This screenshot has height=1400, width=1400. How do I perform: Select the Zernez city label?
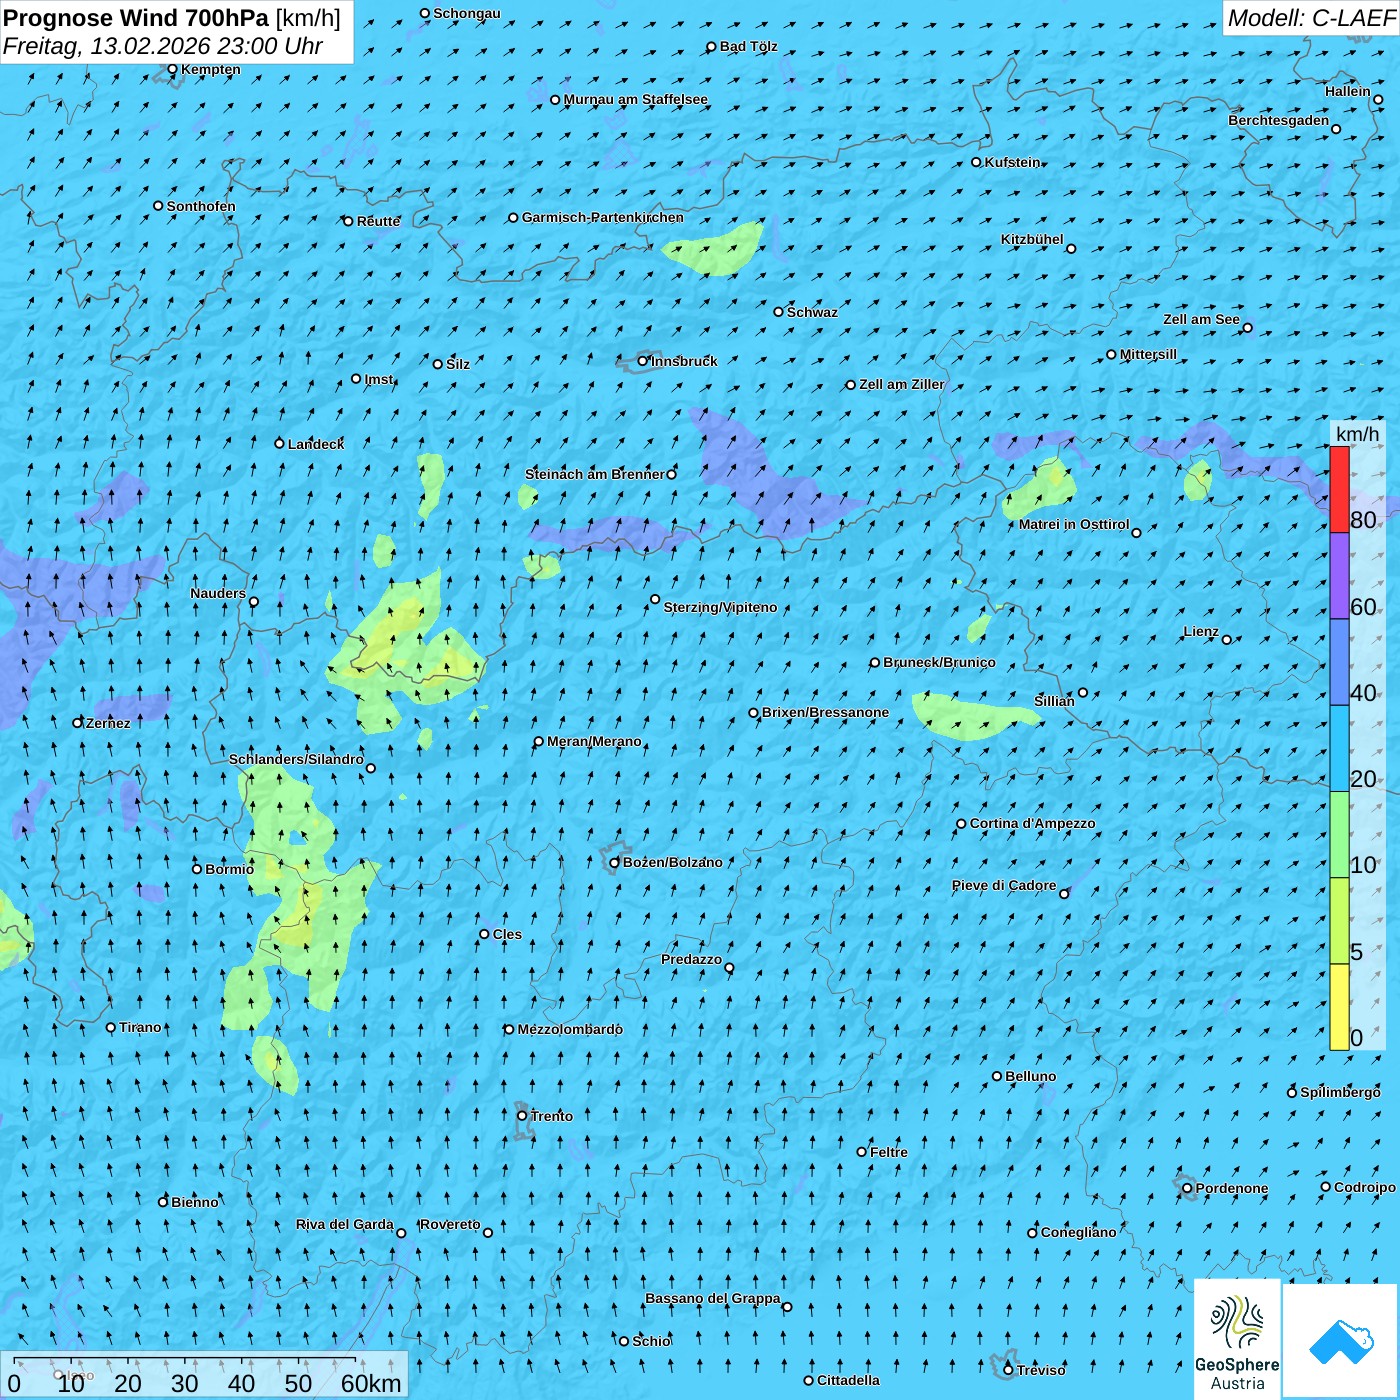tap(108, 723)
